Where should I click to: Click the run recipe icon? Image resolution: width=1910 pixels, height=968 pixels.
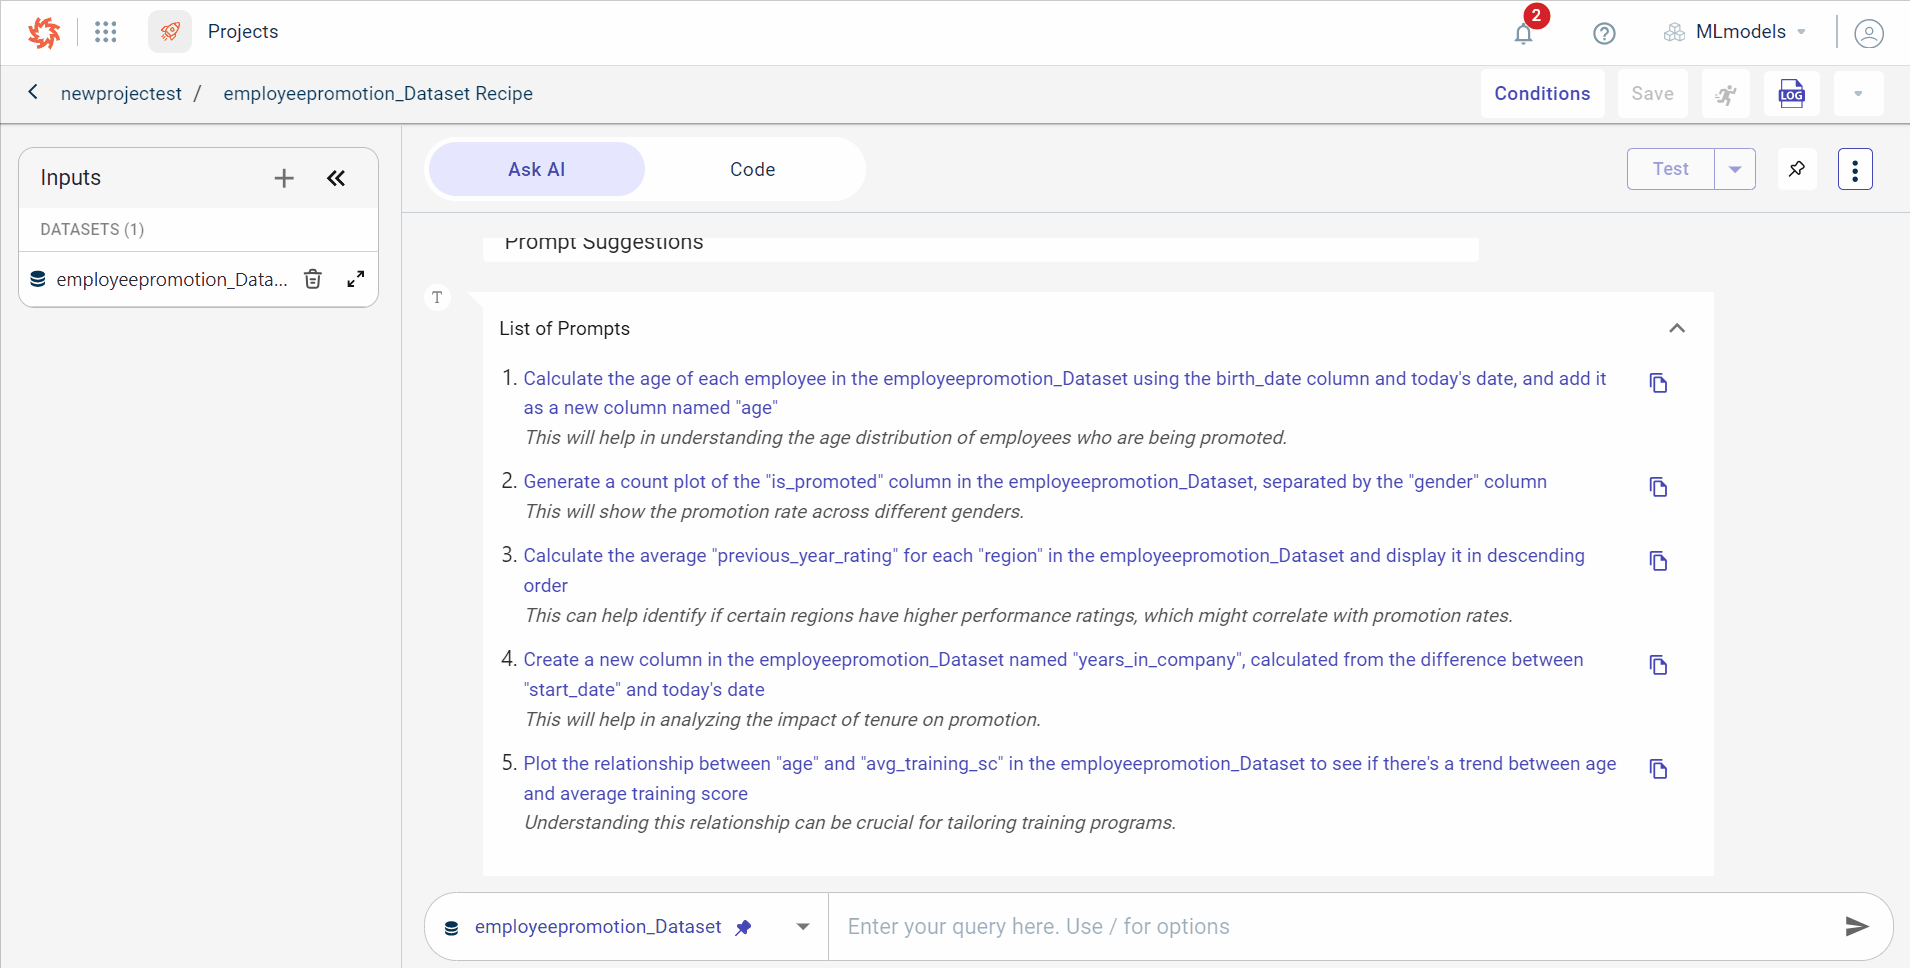pos(1726,94)
